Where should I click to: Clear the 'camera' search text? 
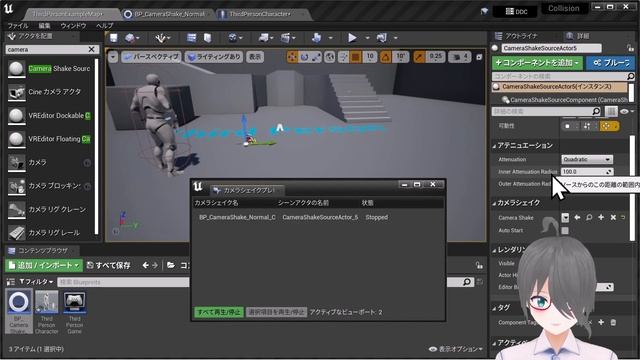[x=91, y=49]
